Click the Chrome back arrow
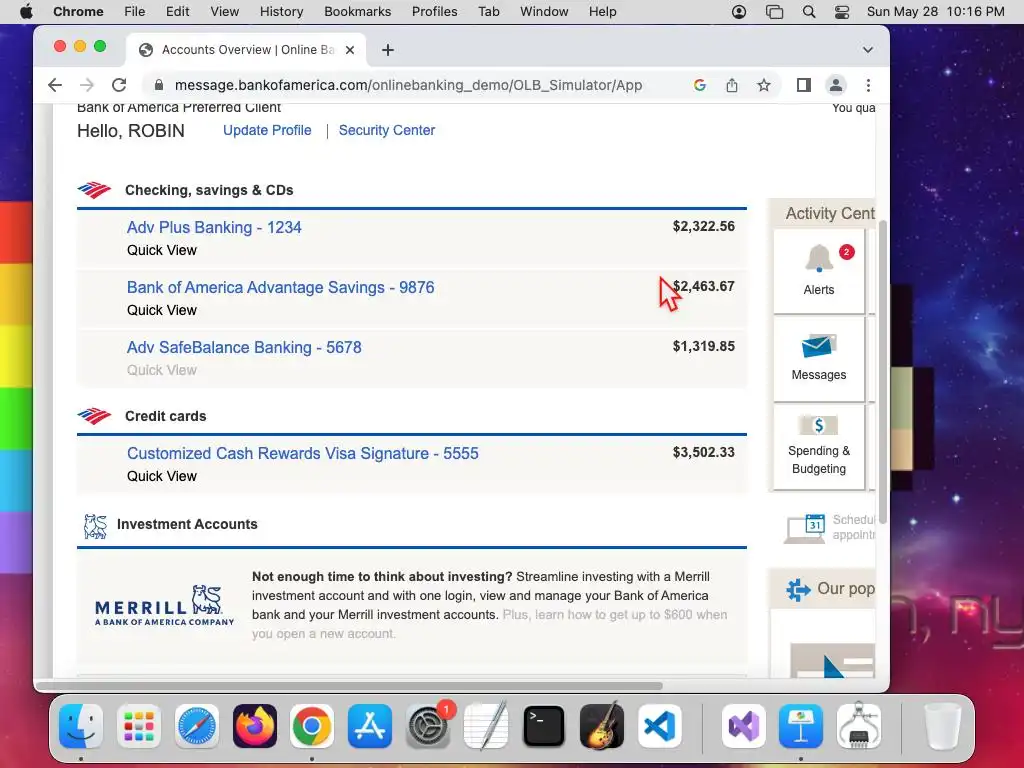The width and height of the screenshot is (1024, 768). [x=56, y=85]
